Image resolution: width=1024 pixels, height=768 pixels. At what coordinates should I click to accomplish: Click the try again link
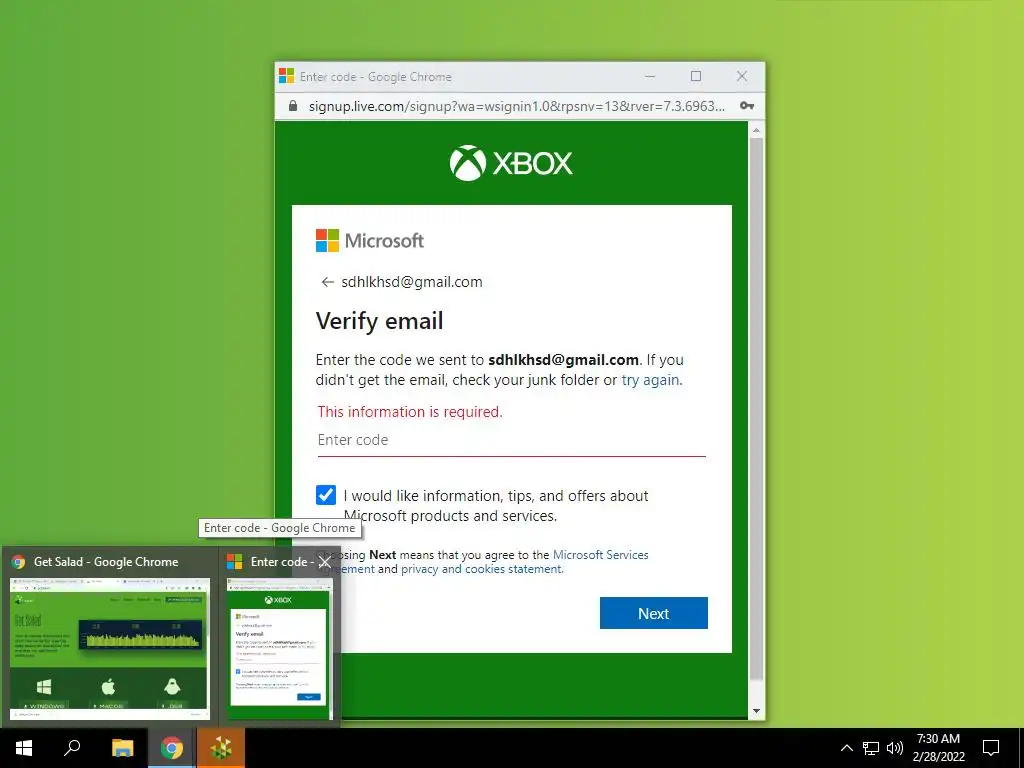coord(650,380)
